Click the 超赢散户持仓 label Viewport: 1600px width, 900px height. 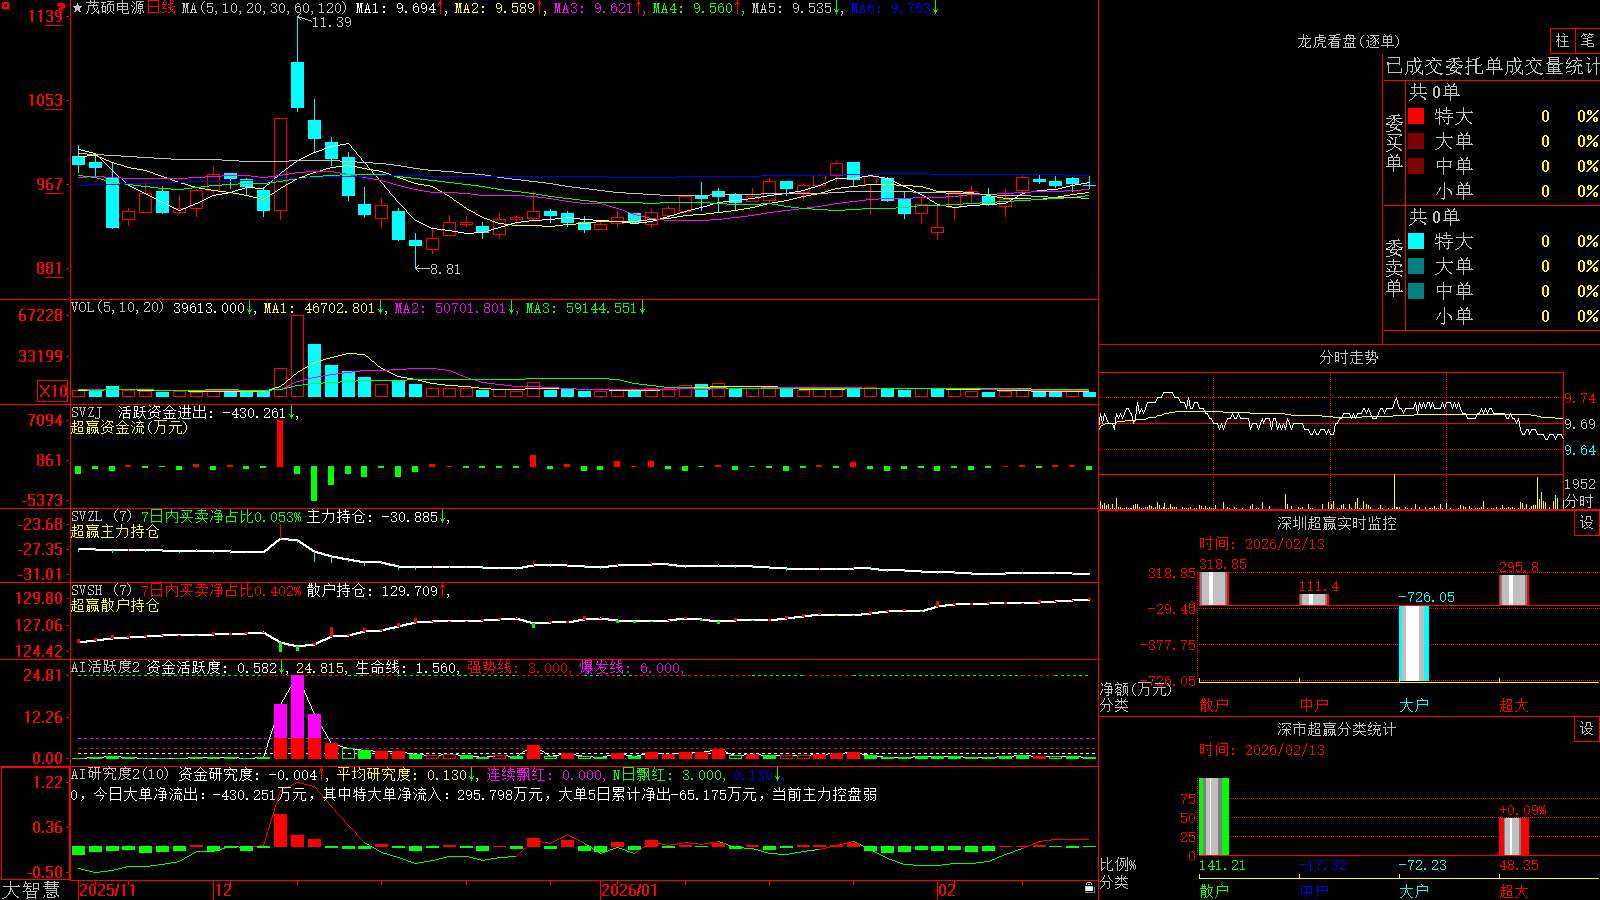point(115,605)
